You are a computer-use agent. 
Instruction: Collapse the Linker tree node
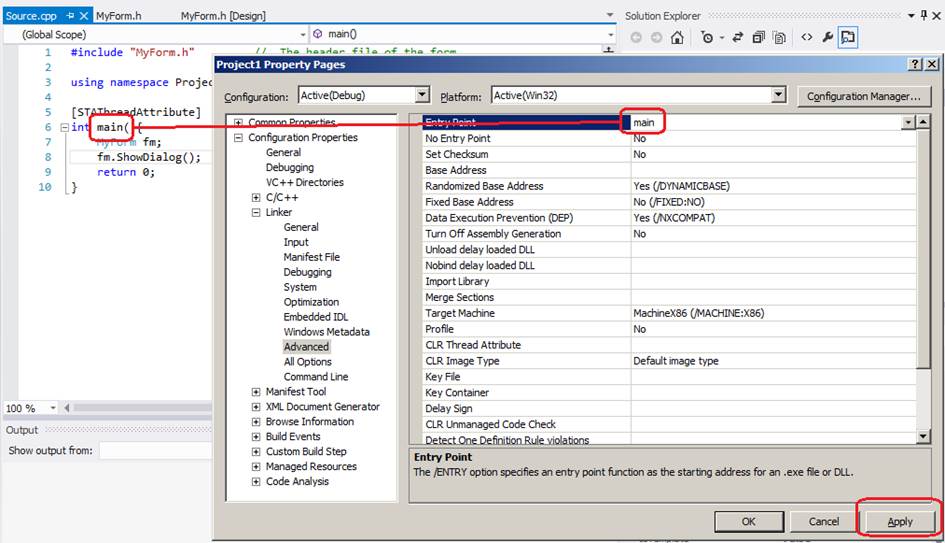[257, 212]
